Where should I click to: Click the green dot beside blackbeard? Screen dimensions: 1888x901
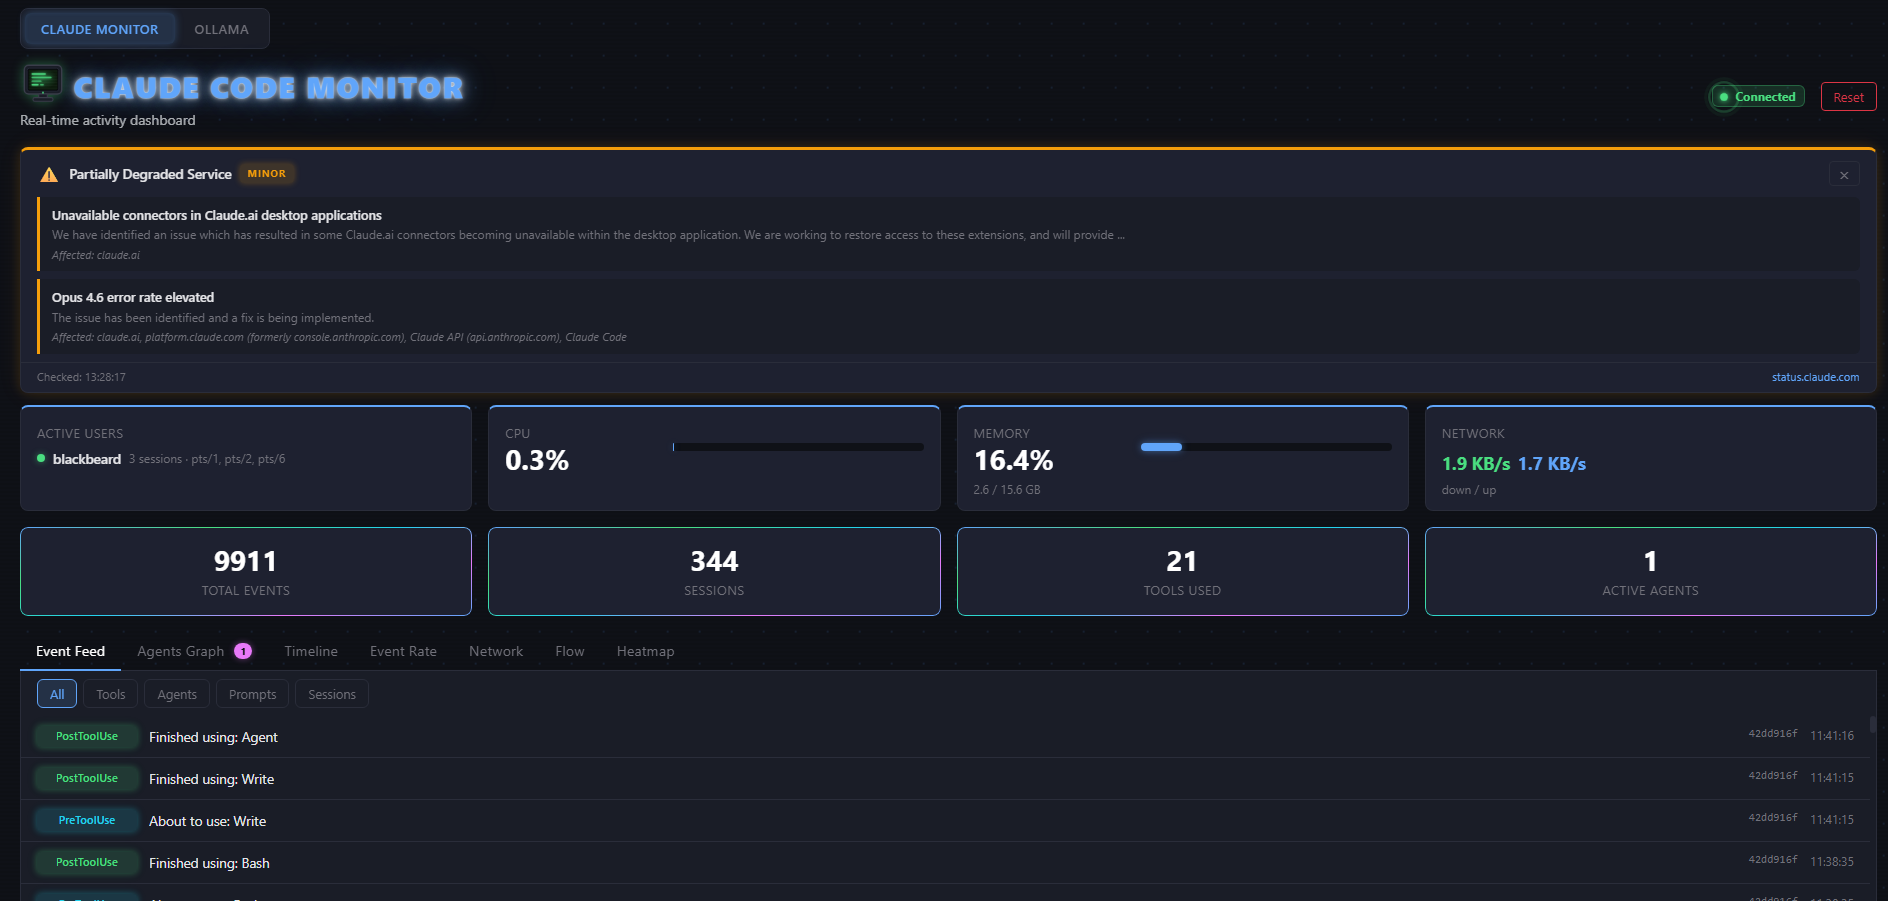pyautogui.click(x=41, y=459)
